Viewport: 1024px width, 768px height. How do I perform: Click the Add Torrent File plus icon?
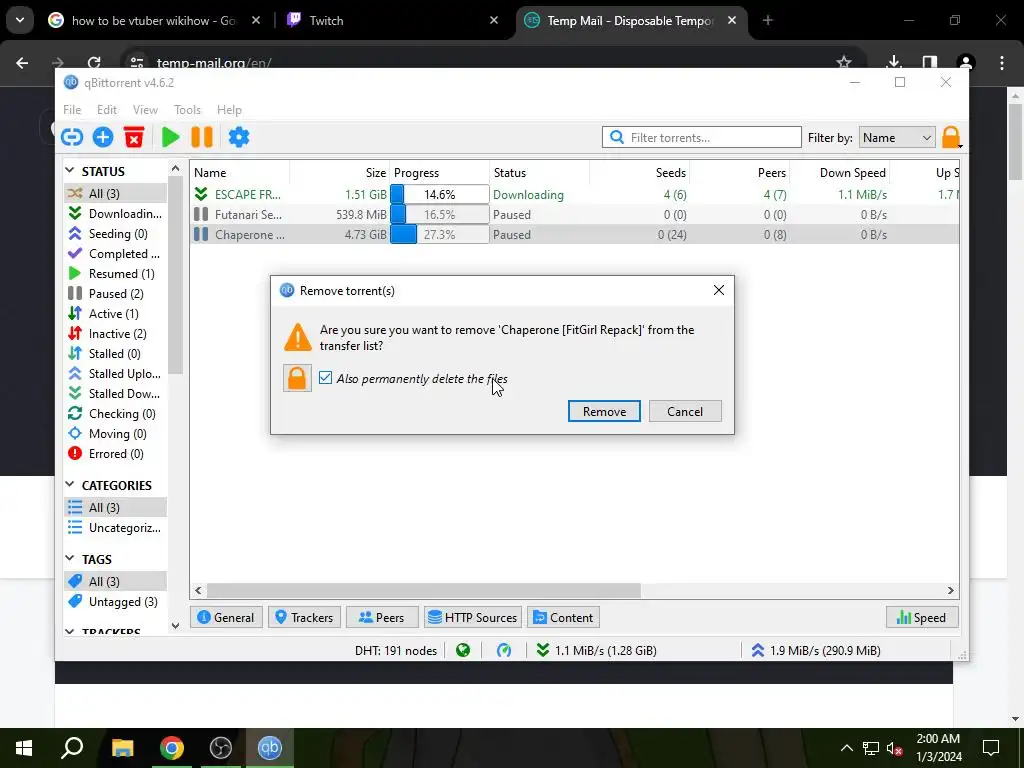pos(103,137)
